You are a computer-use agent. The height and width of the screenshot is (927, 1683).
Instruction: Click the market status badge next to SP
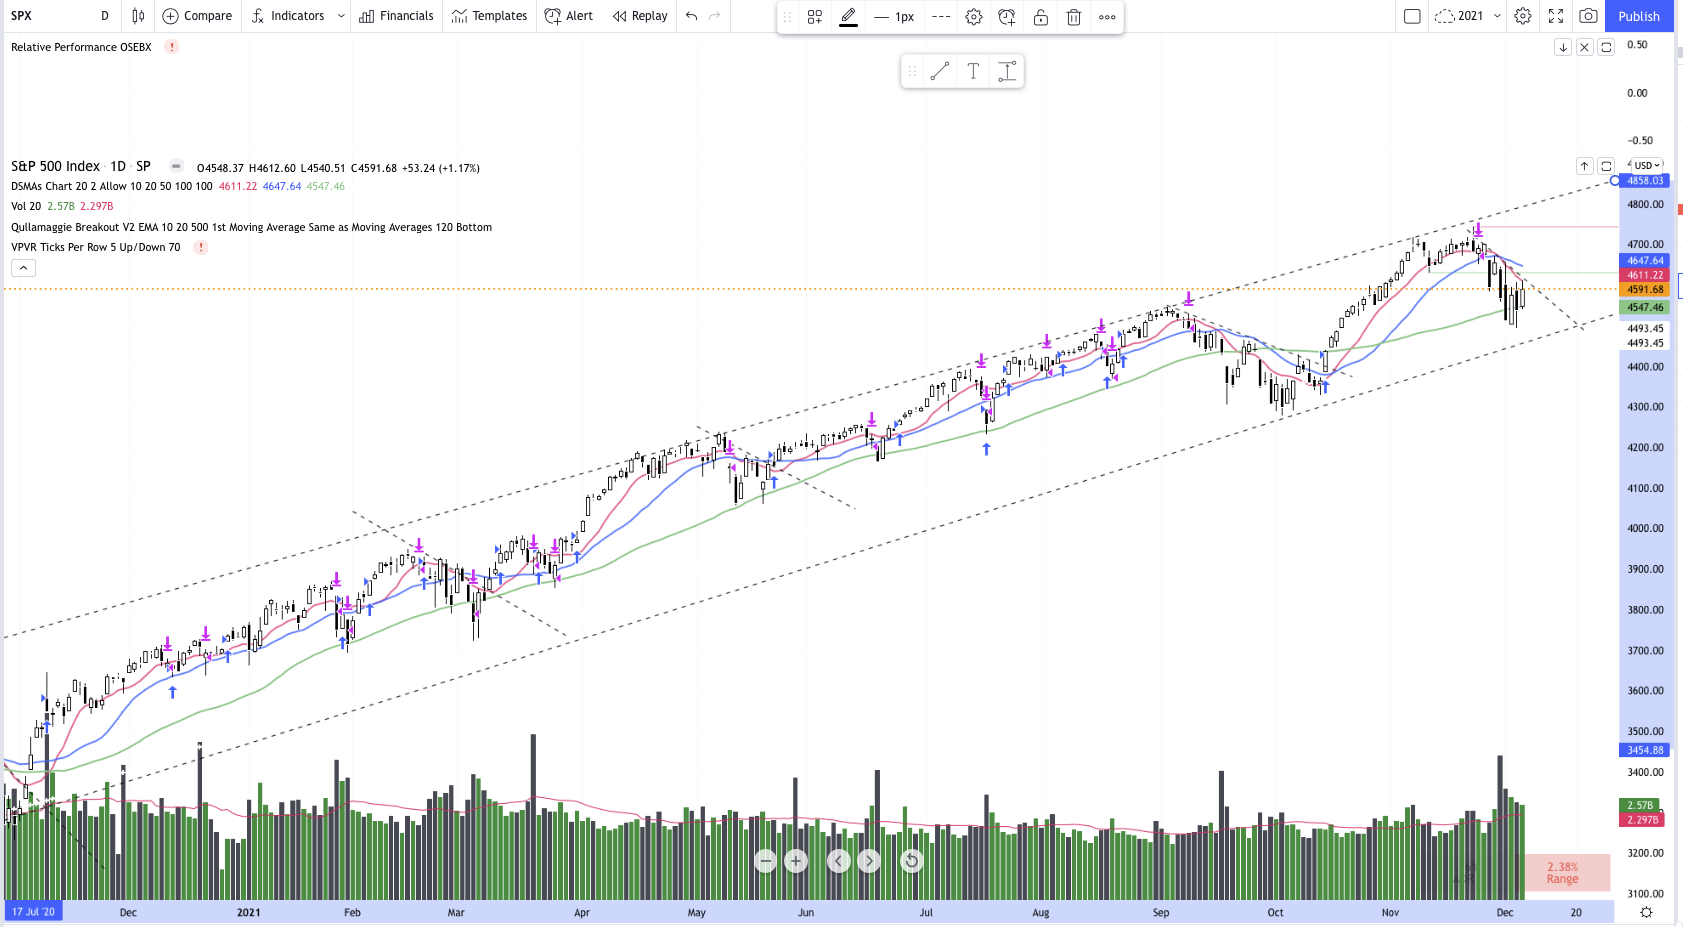tap(176, 166)
